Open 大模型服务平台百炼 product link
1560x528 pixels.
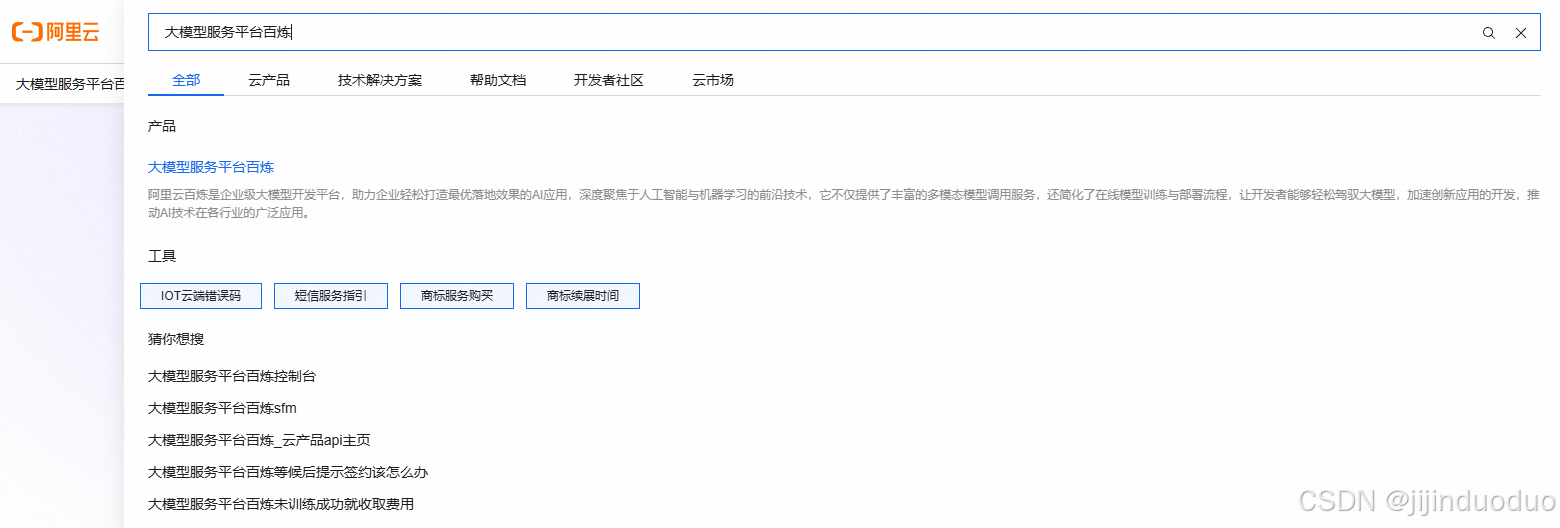pos(211,167)
